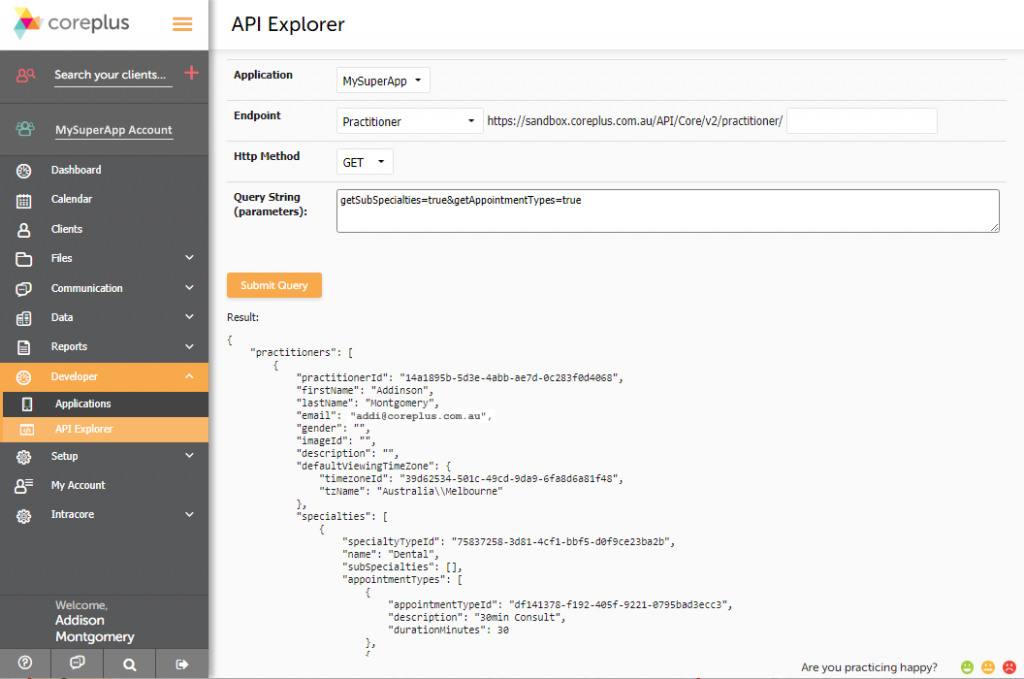
Task: Click the coreplus logo
Action: pos(70,23)
